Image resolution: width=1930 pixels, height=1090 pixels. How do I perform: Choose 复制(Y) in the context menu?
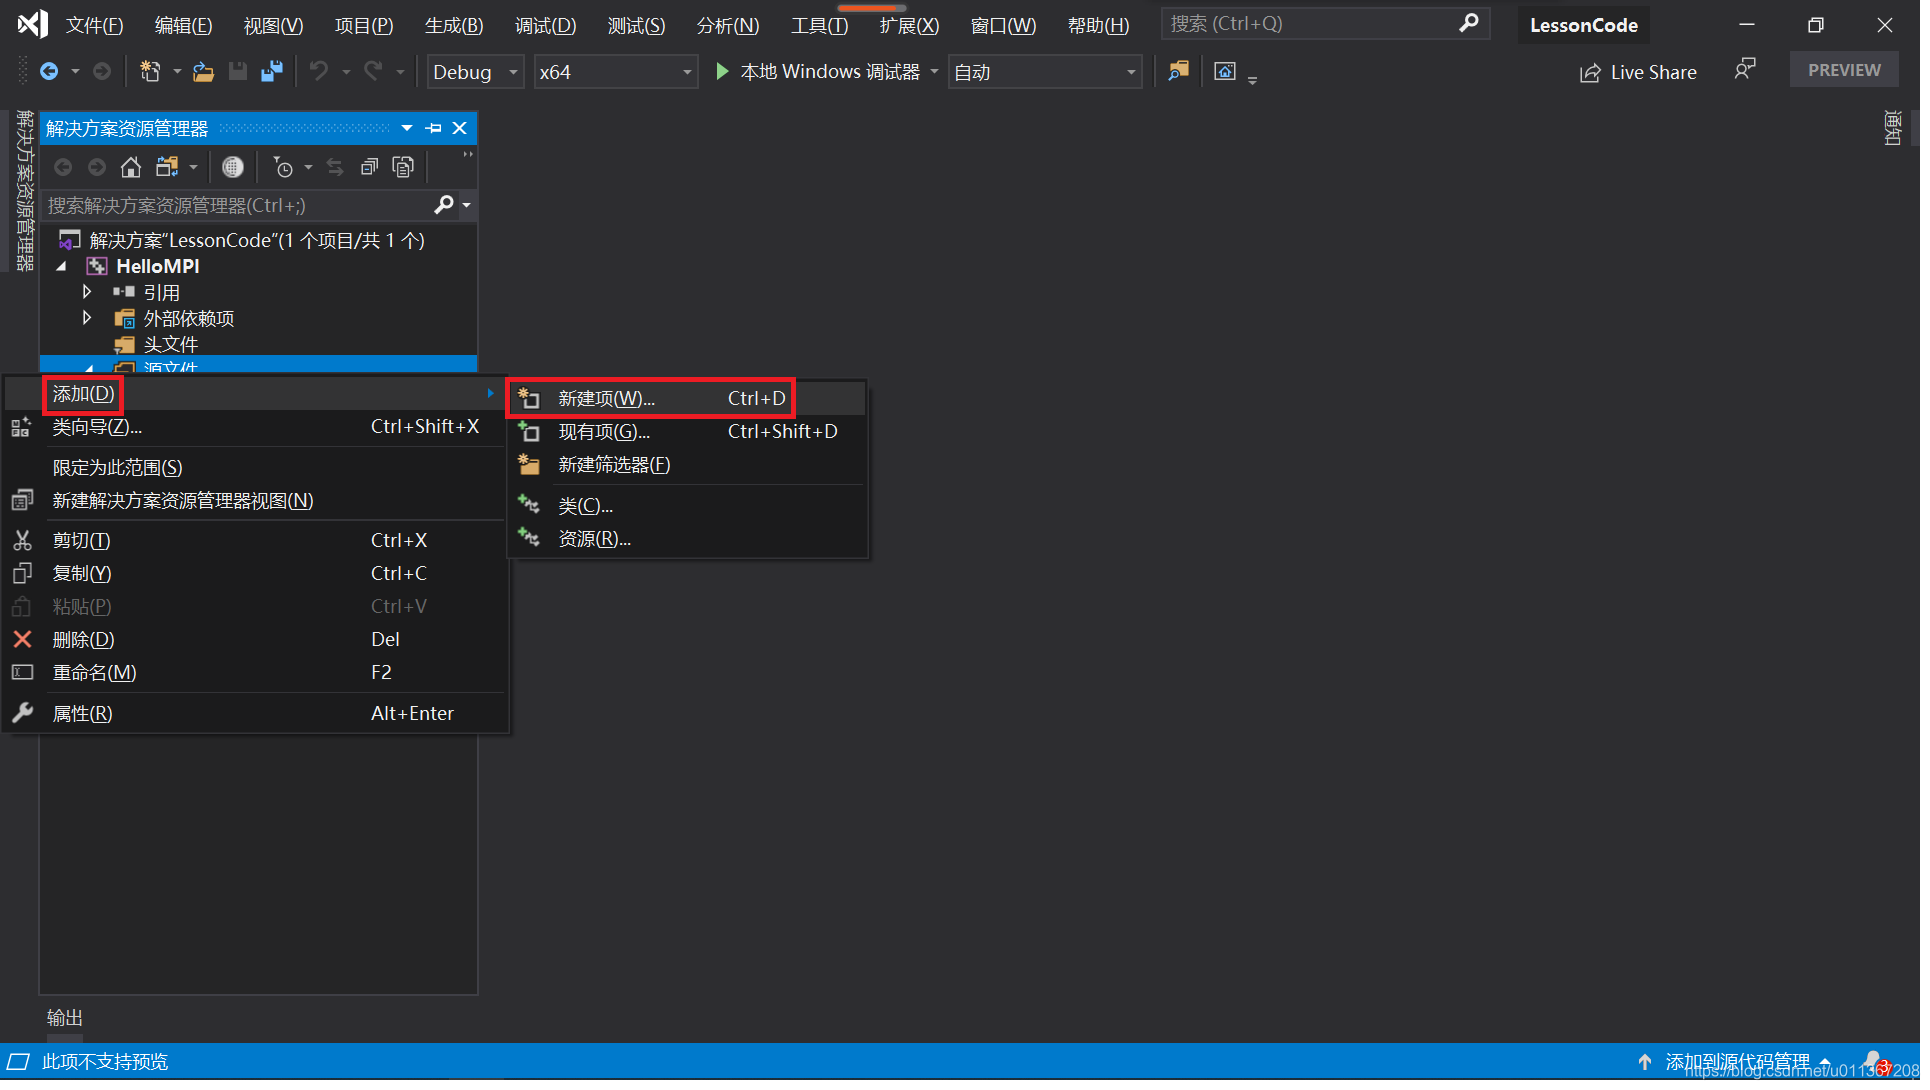click(255, 574)
